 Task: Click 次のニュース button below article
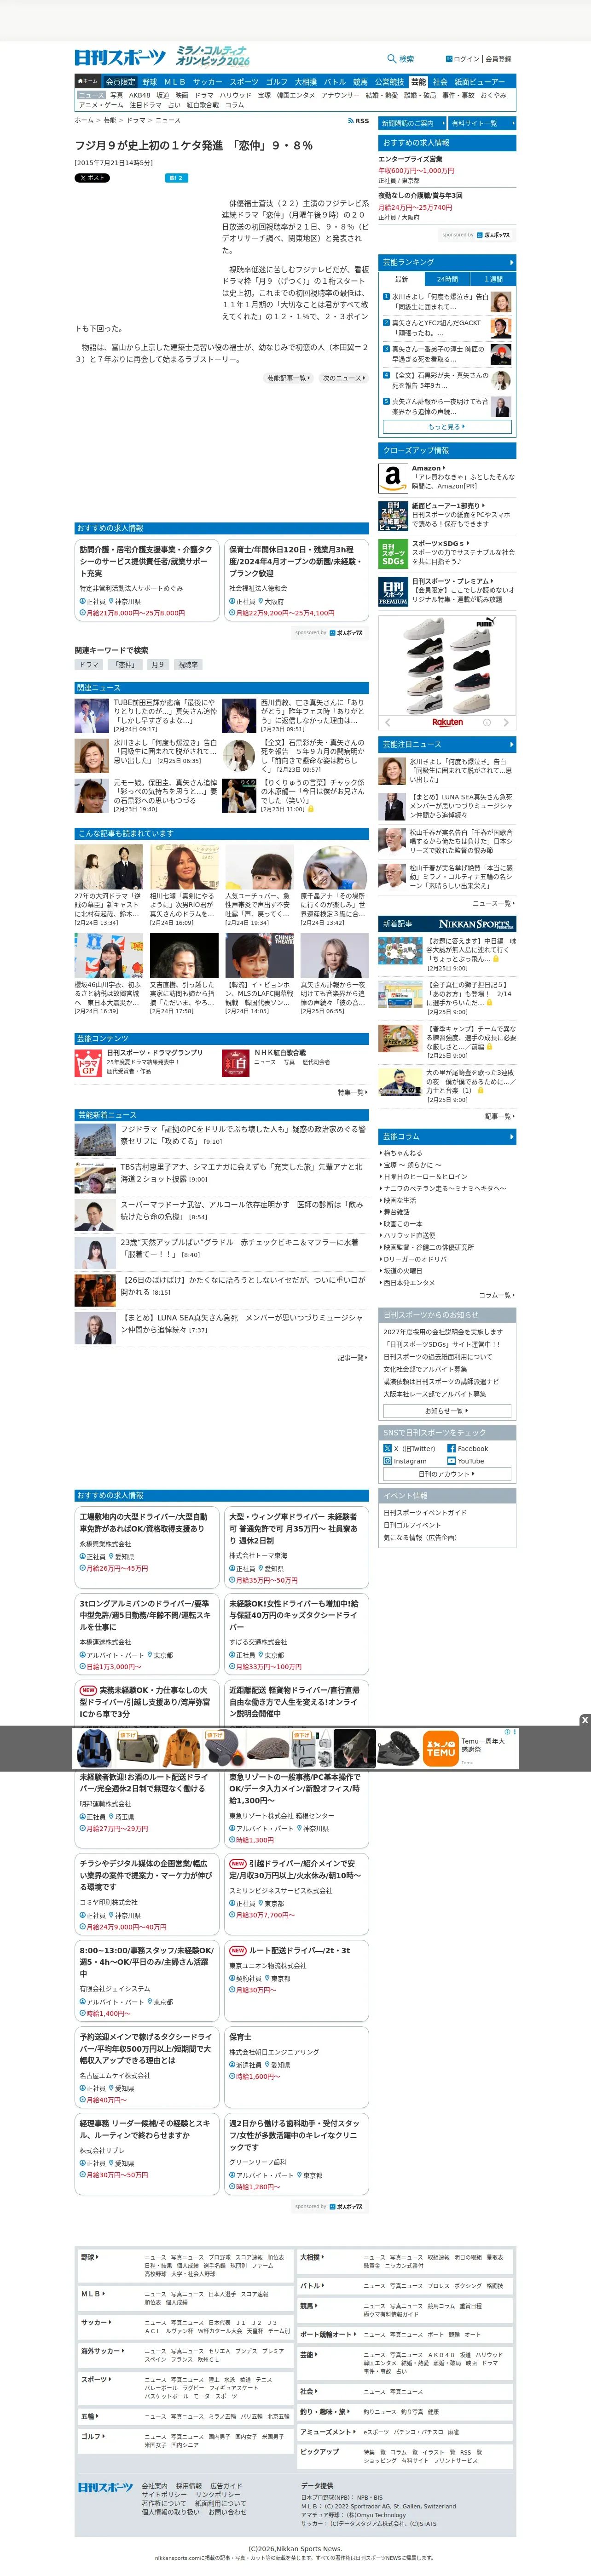pos(342,378)
